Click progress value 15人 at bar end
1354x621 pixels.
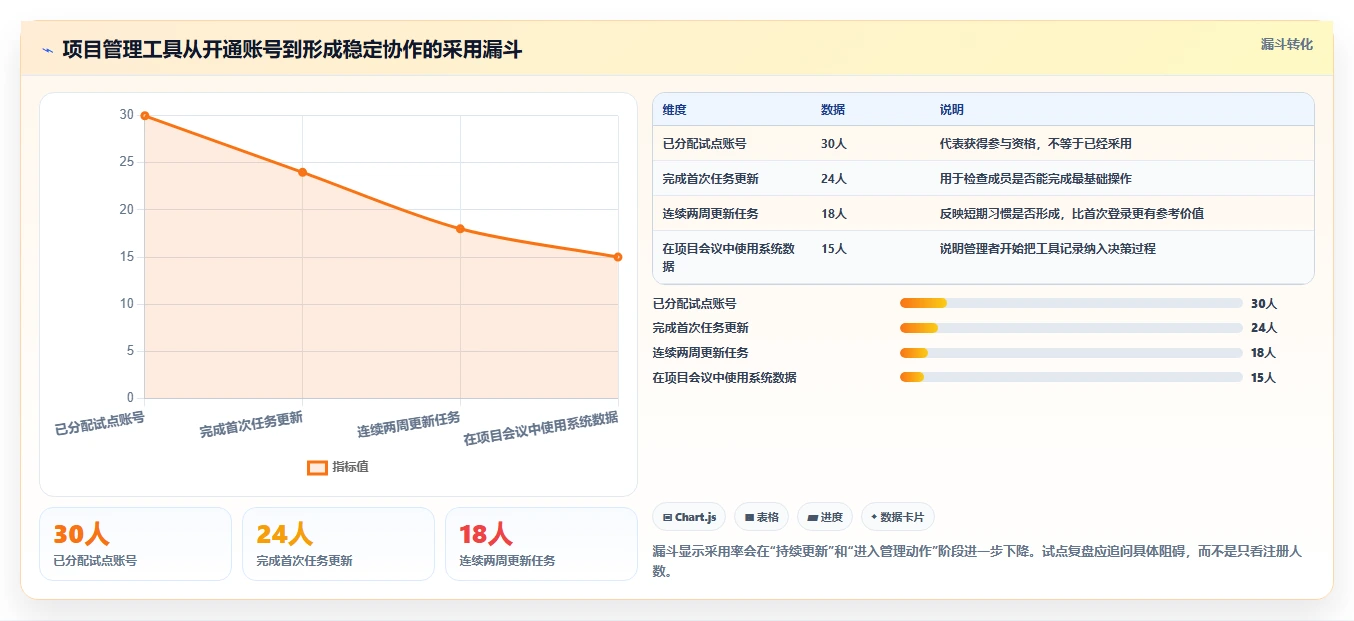(x=1264, y=377)
